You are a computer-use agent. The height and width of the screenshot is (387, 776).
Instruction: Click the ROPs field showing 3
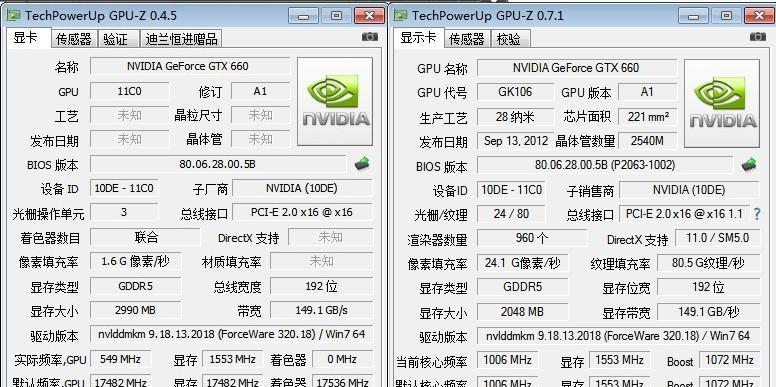124,212
